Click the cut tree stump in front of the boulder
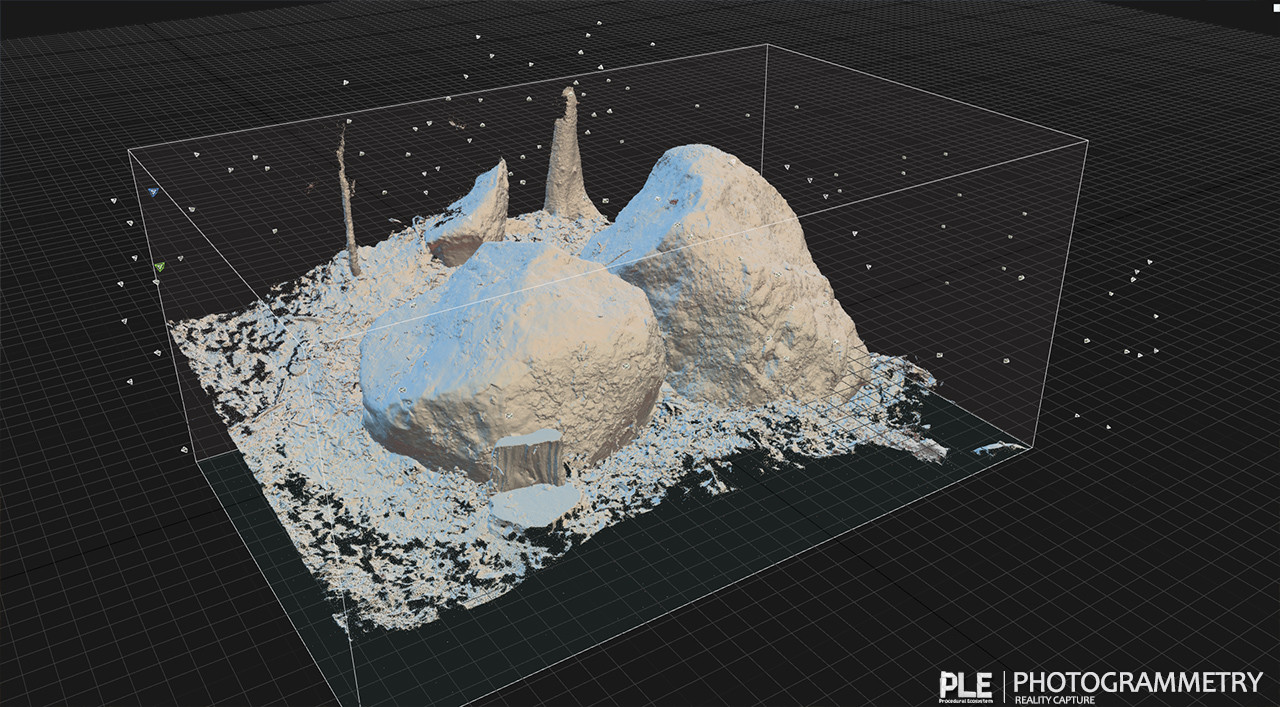Screen dimensions: 1280x707 530,461
